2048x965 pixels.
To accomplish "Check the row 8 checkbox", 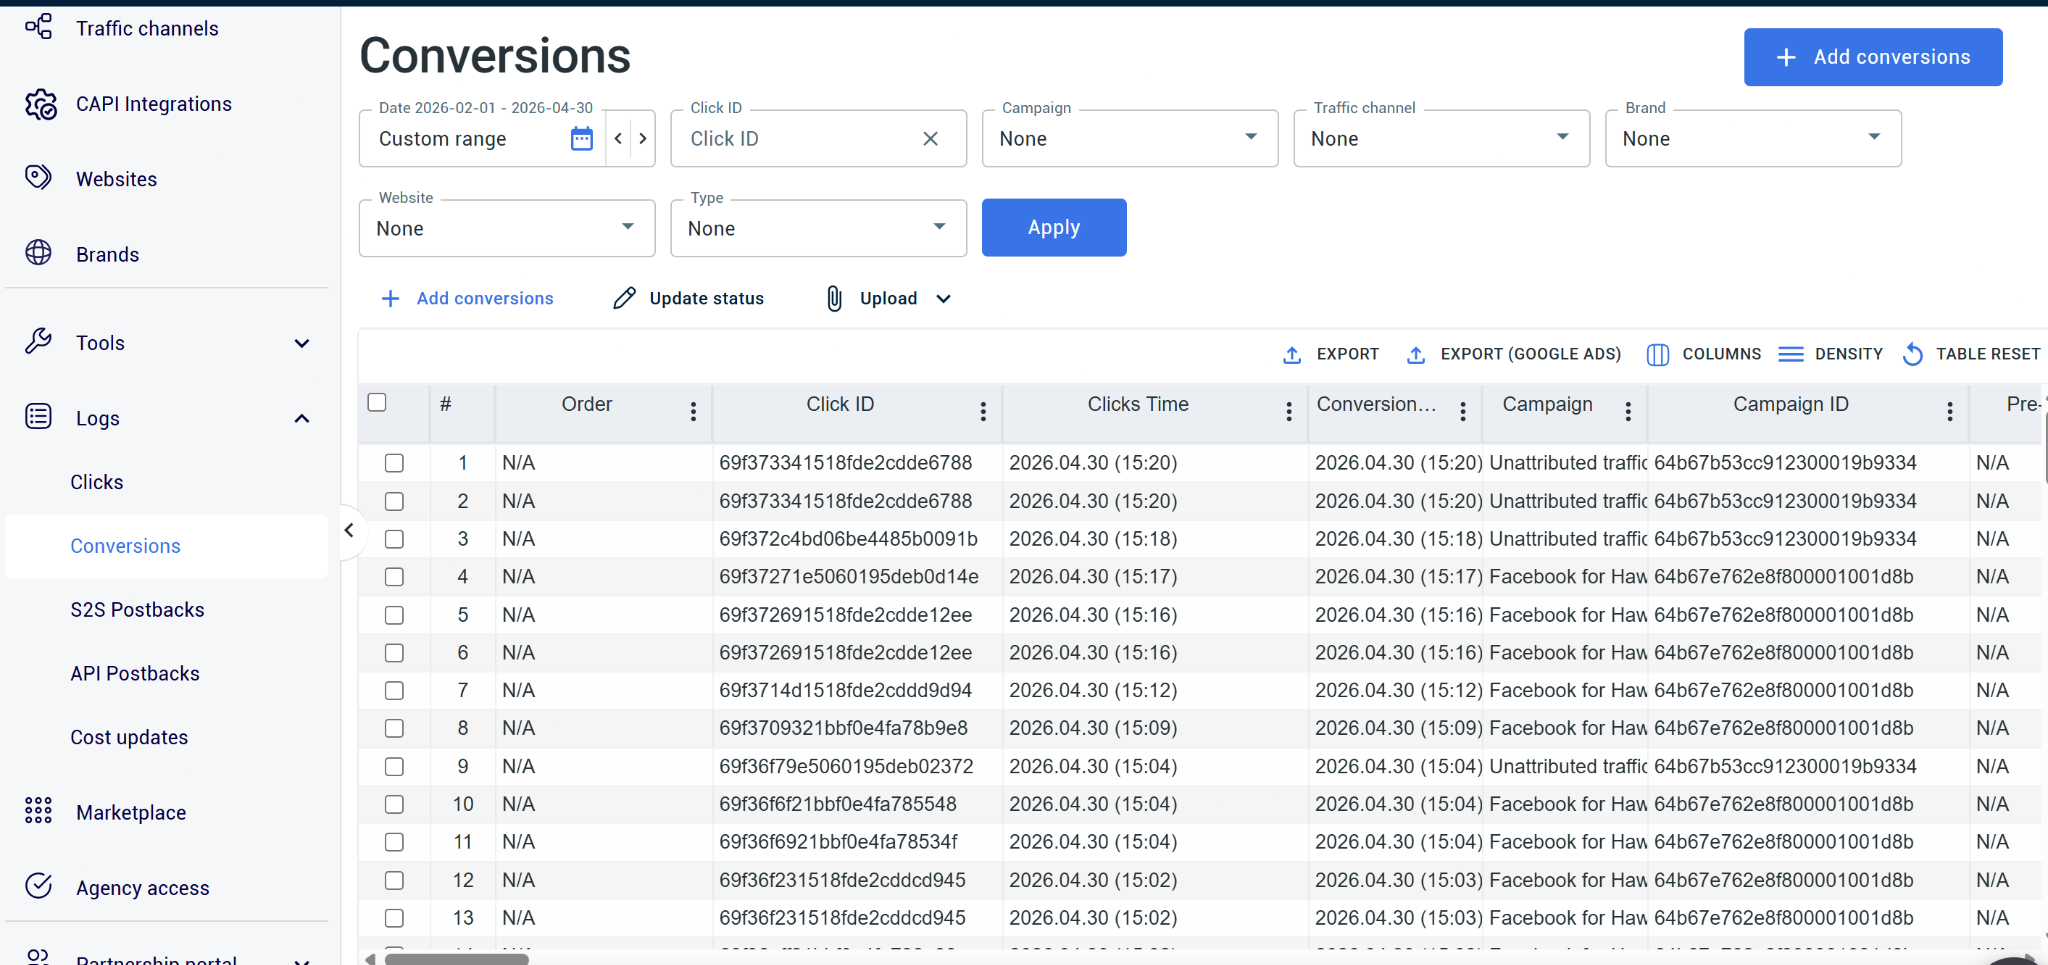I will point(395,728).
